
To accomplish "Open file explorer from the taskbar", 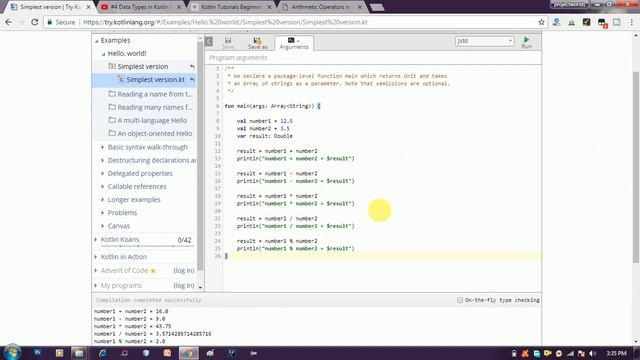I will 79,353.
